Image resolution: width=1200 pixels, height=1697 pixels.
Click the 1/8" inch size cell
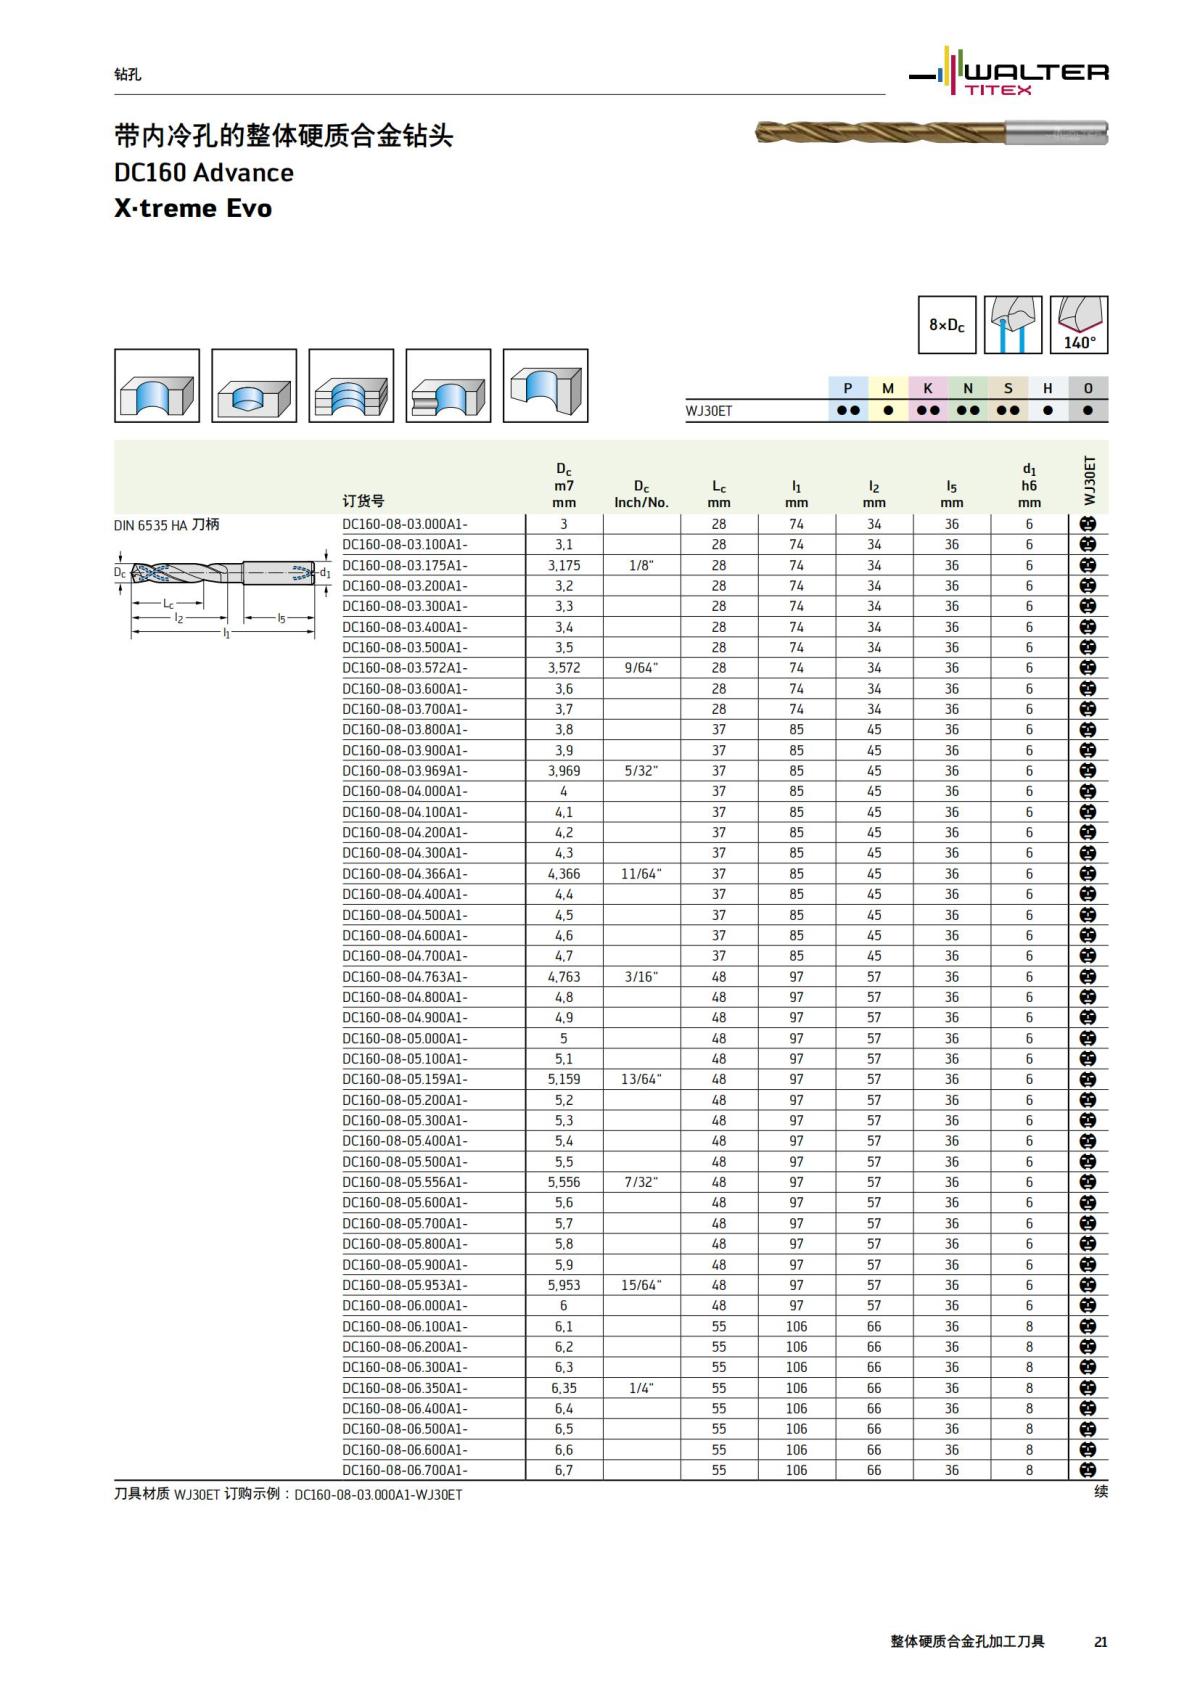click(641, 565)
